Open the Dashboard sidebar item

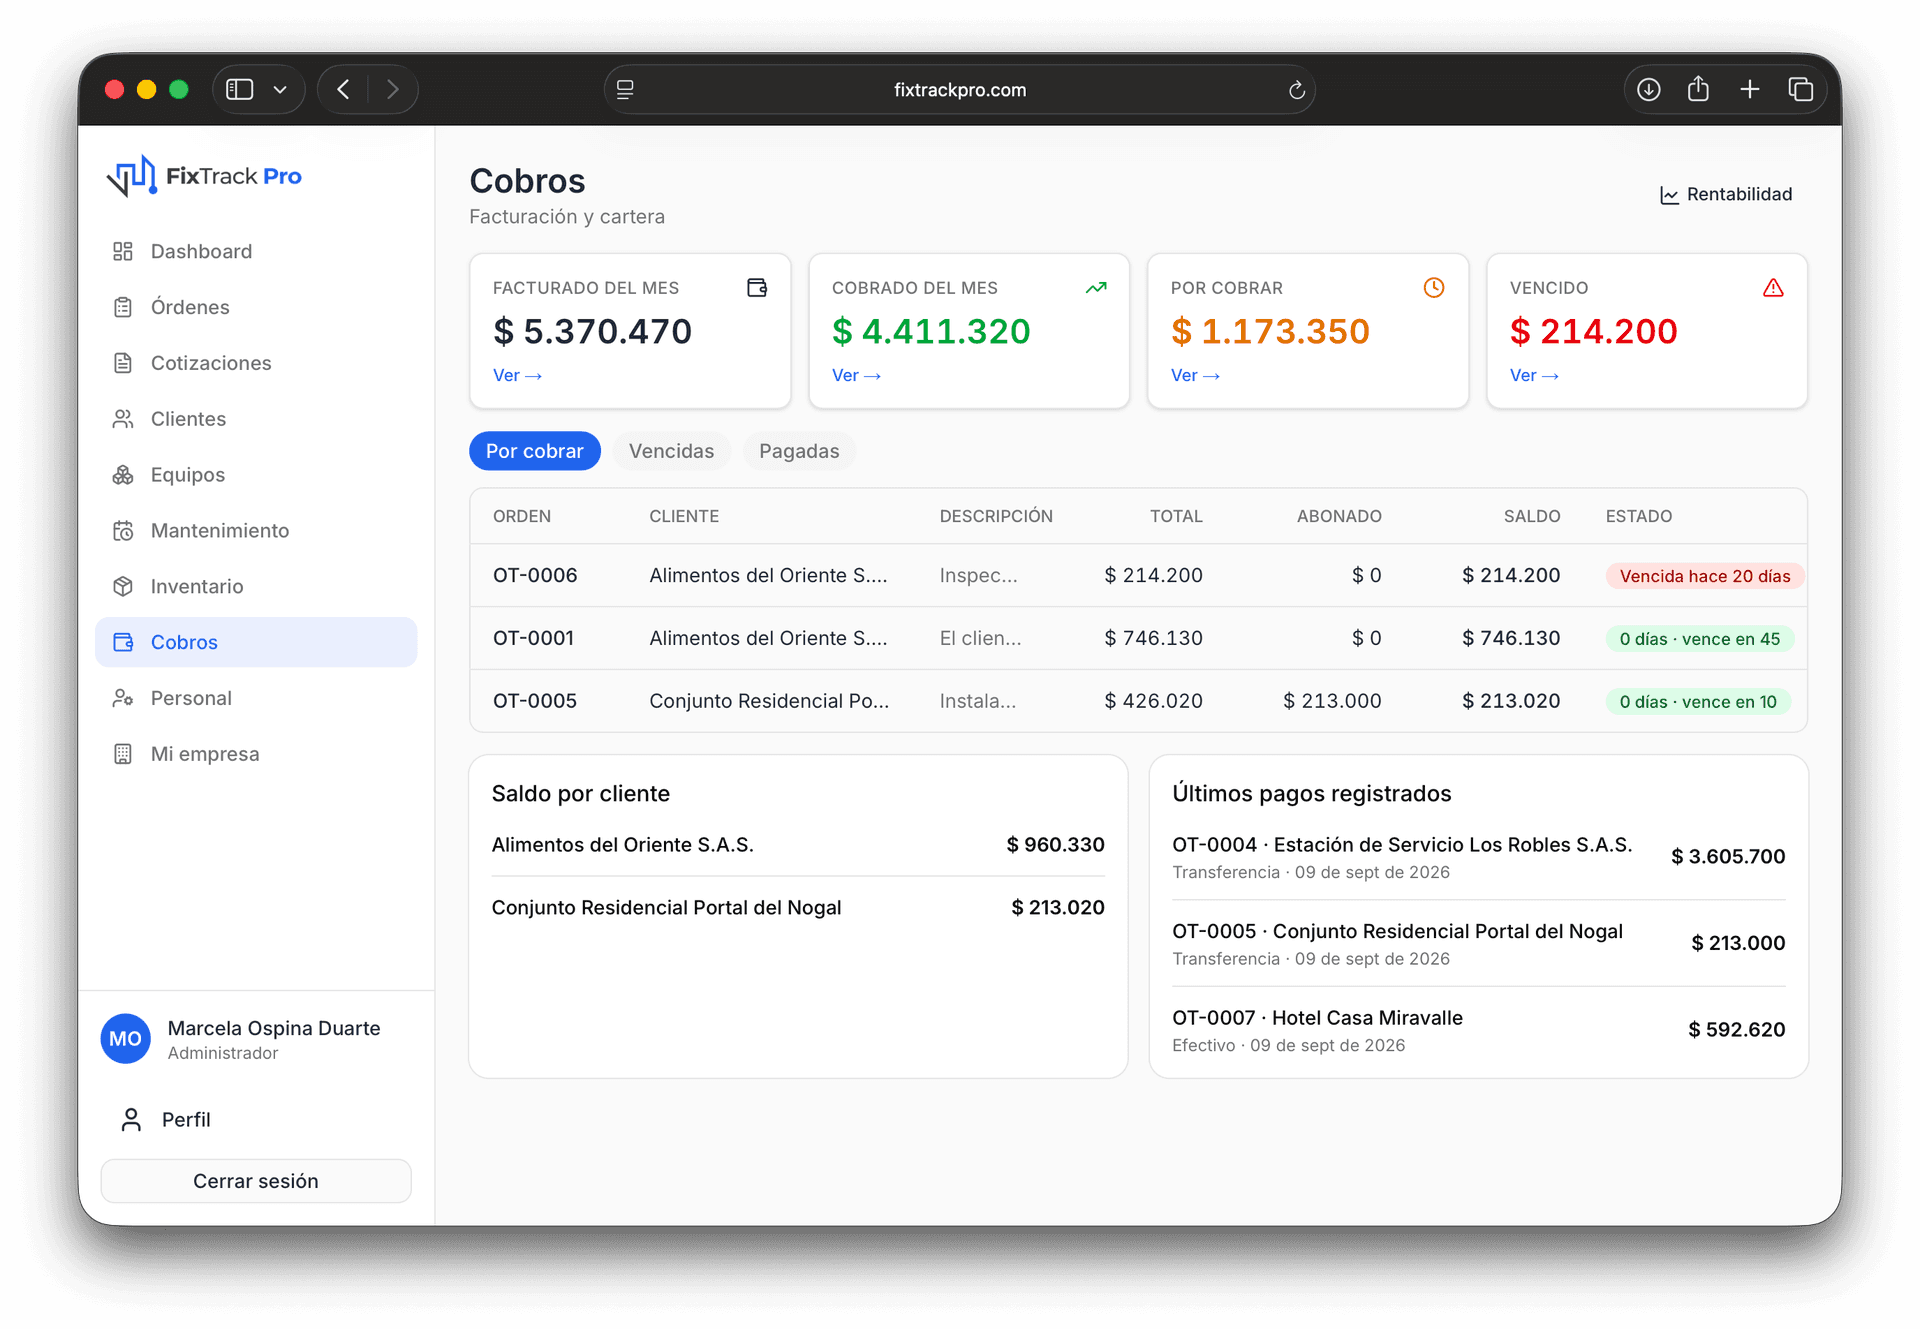(256, 251)
